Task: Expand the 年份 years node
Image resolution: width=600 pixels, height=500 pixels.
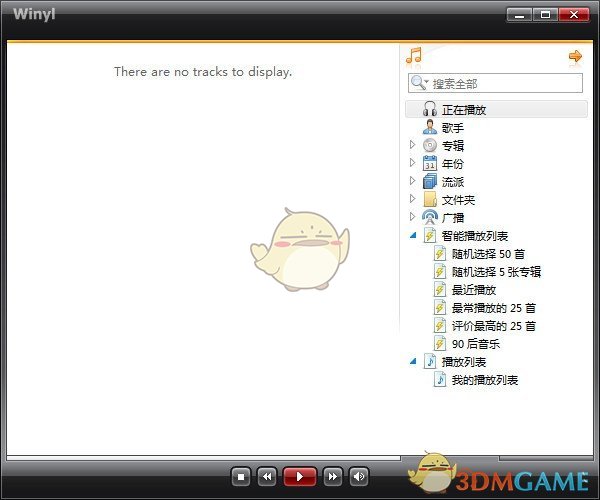Action: (x=412, y=164)
